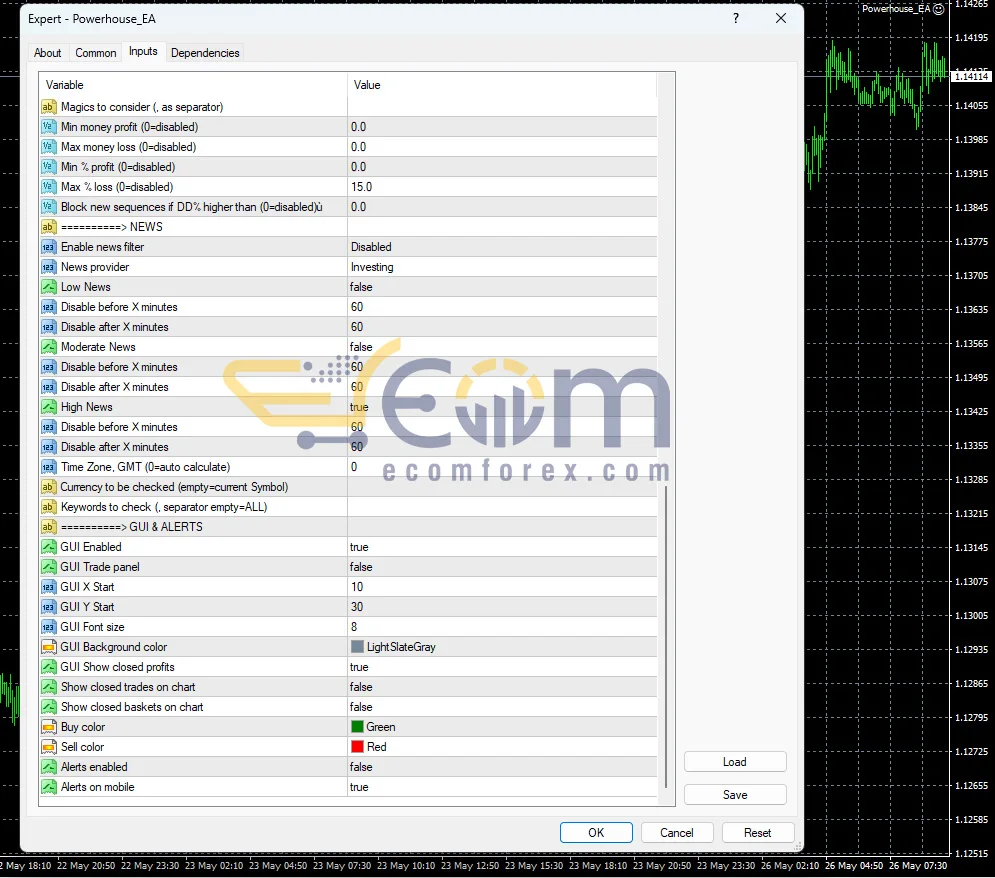Click icon beside Max % loss row

coord(48,187)
